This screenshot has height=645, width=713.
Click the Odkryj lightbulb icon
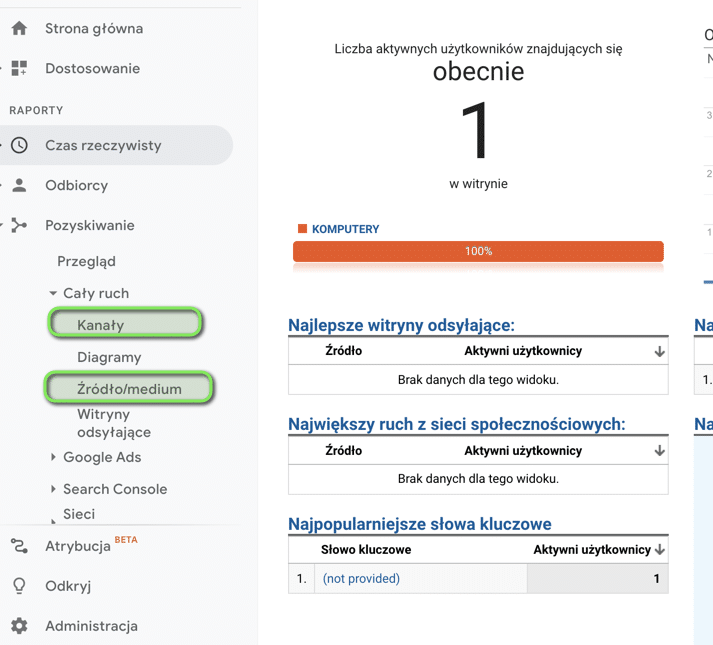(19, 586)
